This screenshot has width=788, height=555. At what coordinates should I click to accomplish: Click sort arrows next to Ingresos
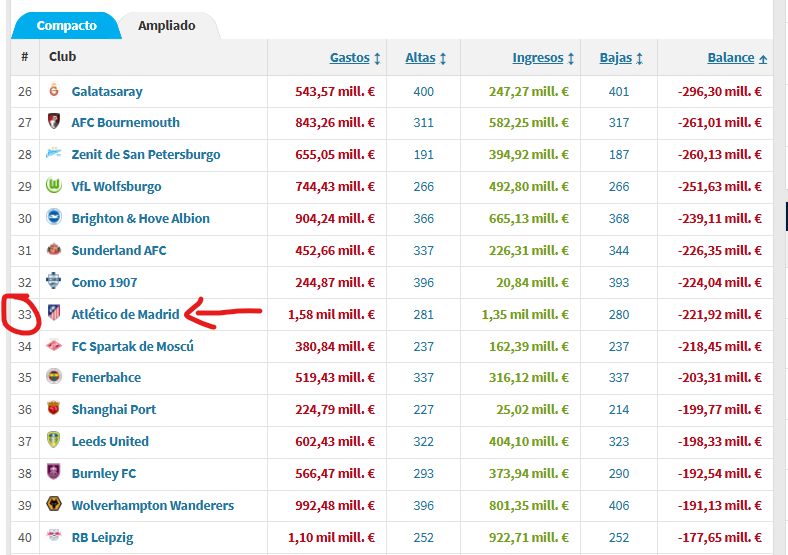571,58
